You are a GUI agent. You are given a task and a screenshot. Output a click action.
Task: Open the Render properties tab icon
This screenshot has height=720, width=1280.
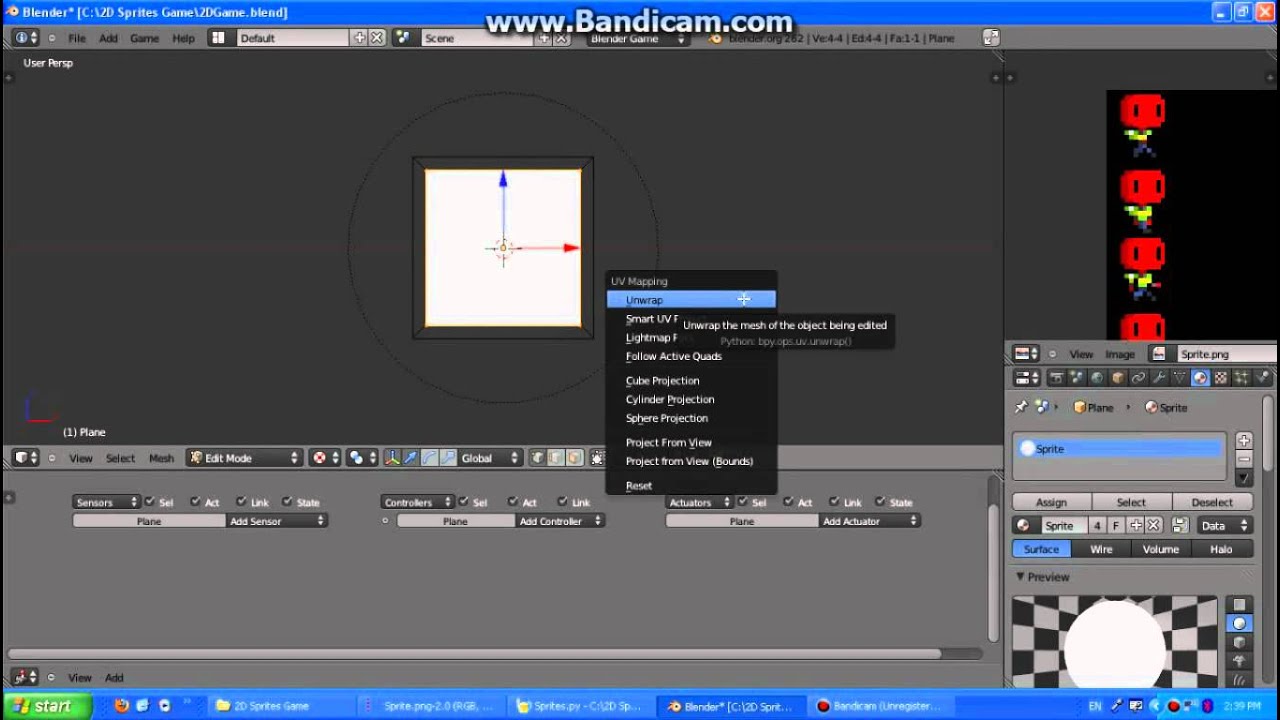point(1057,378)
